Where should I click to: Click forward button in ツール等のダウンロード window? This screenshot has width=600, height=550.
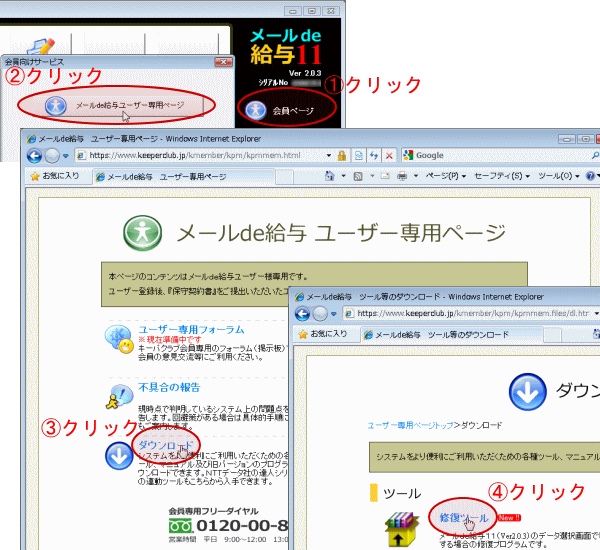320,314
